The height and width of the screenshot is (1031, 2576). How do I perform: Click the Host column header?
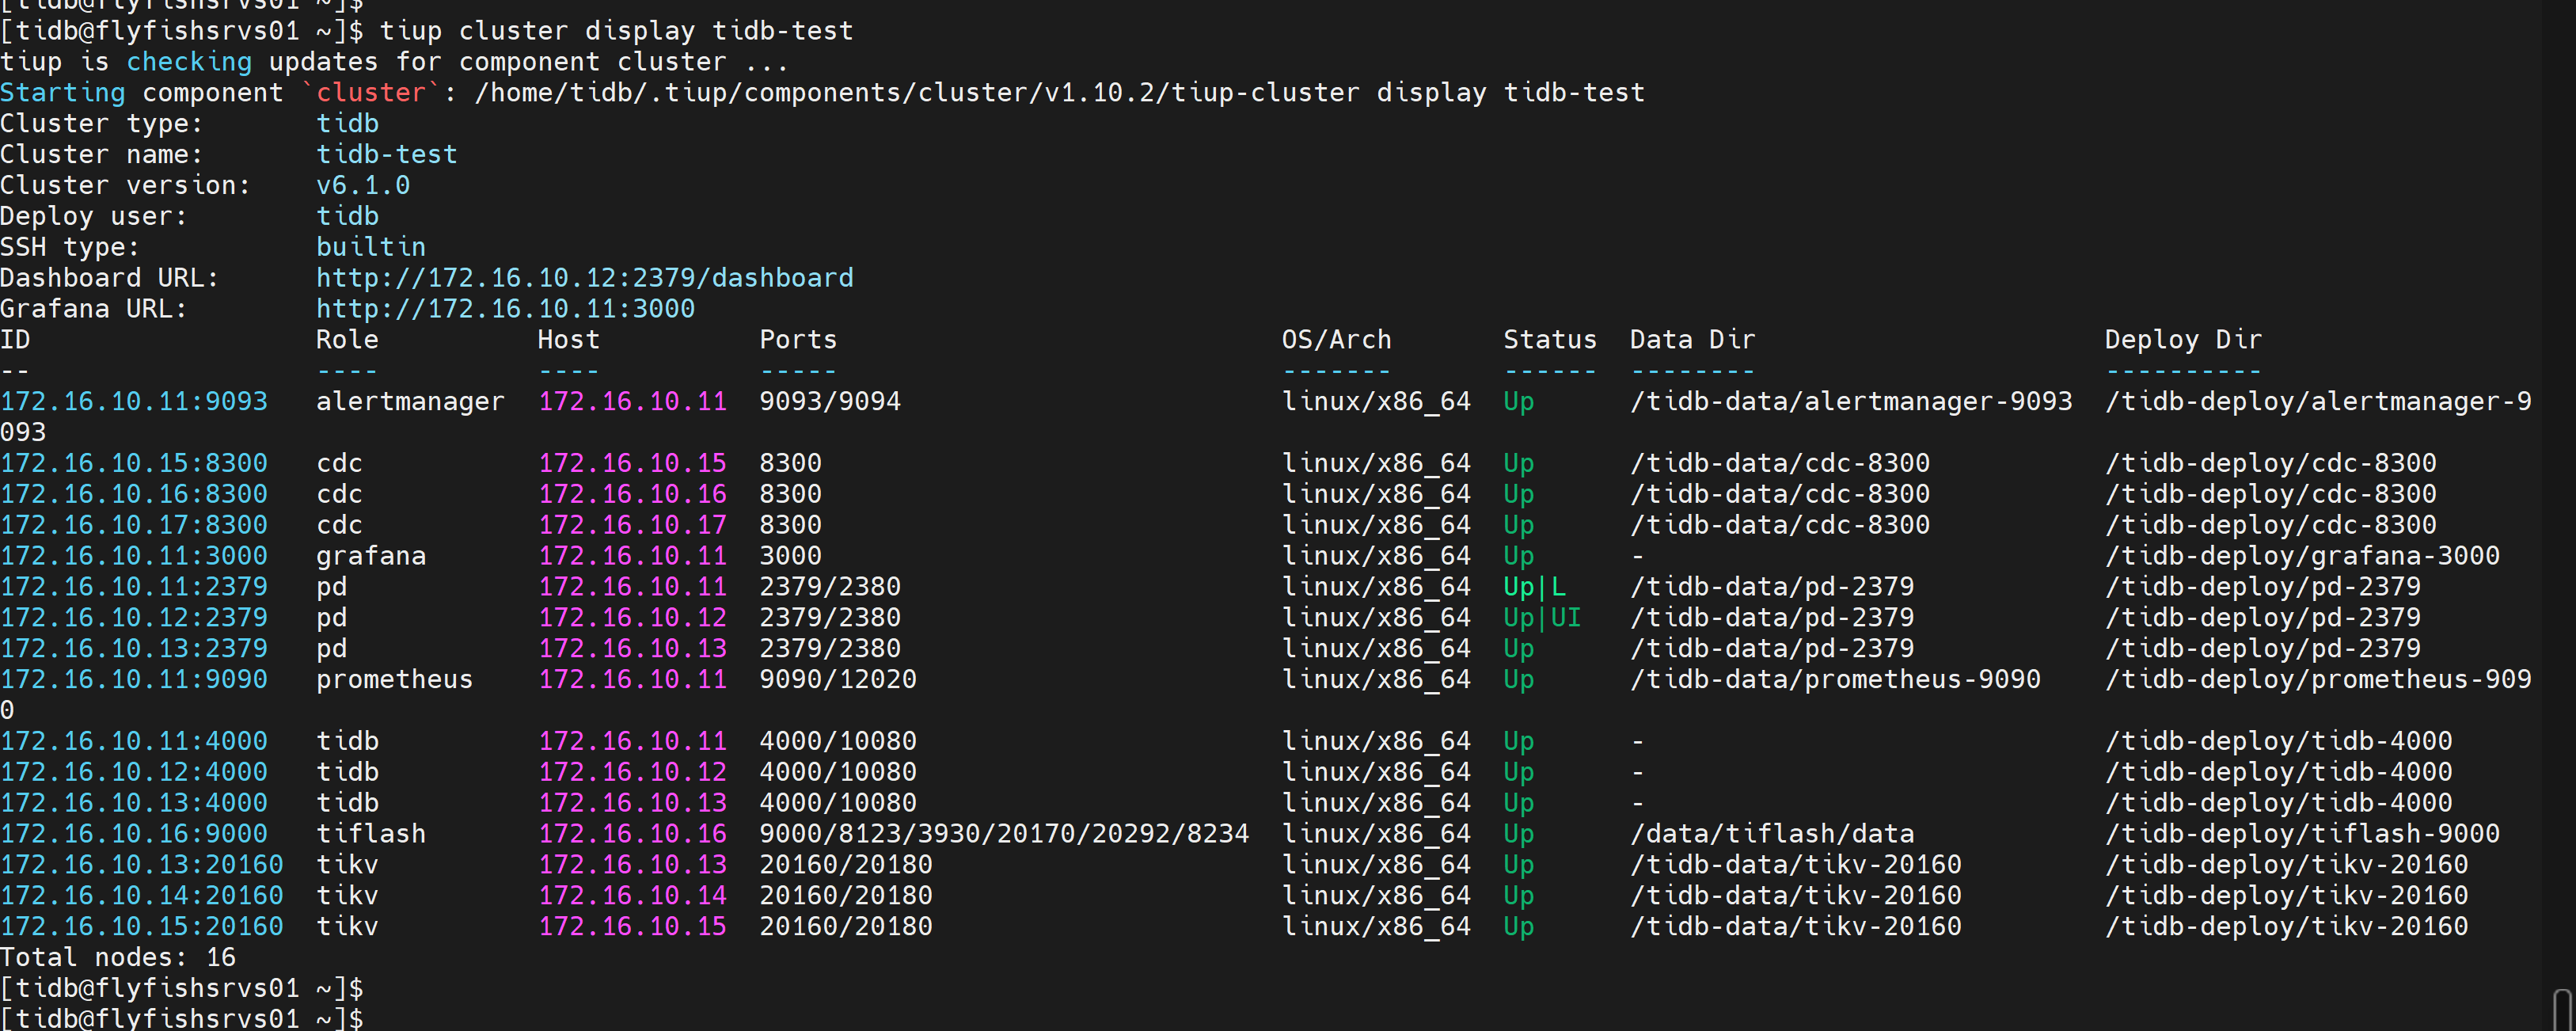[x=568, y=340]
